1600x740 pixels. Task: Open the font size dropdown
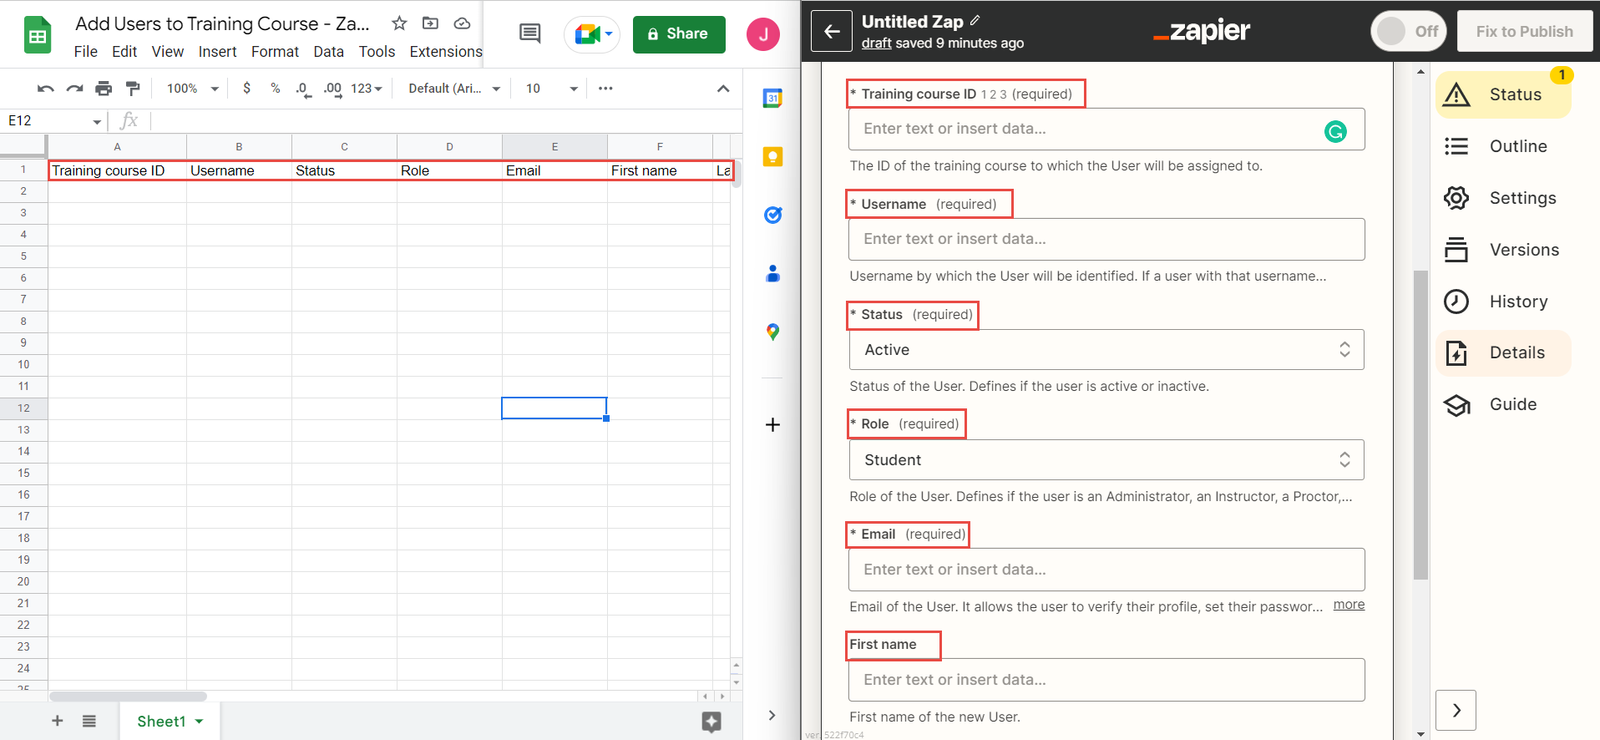552,89
